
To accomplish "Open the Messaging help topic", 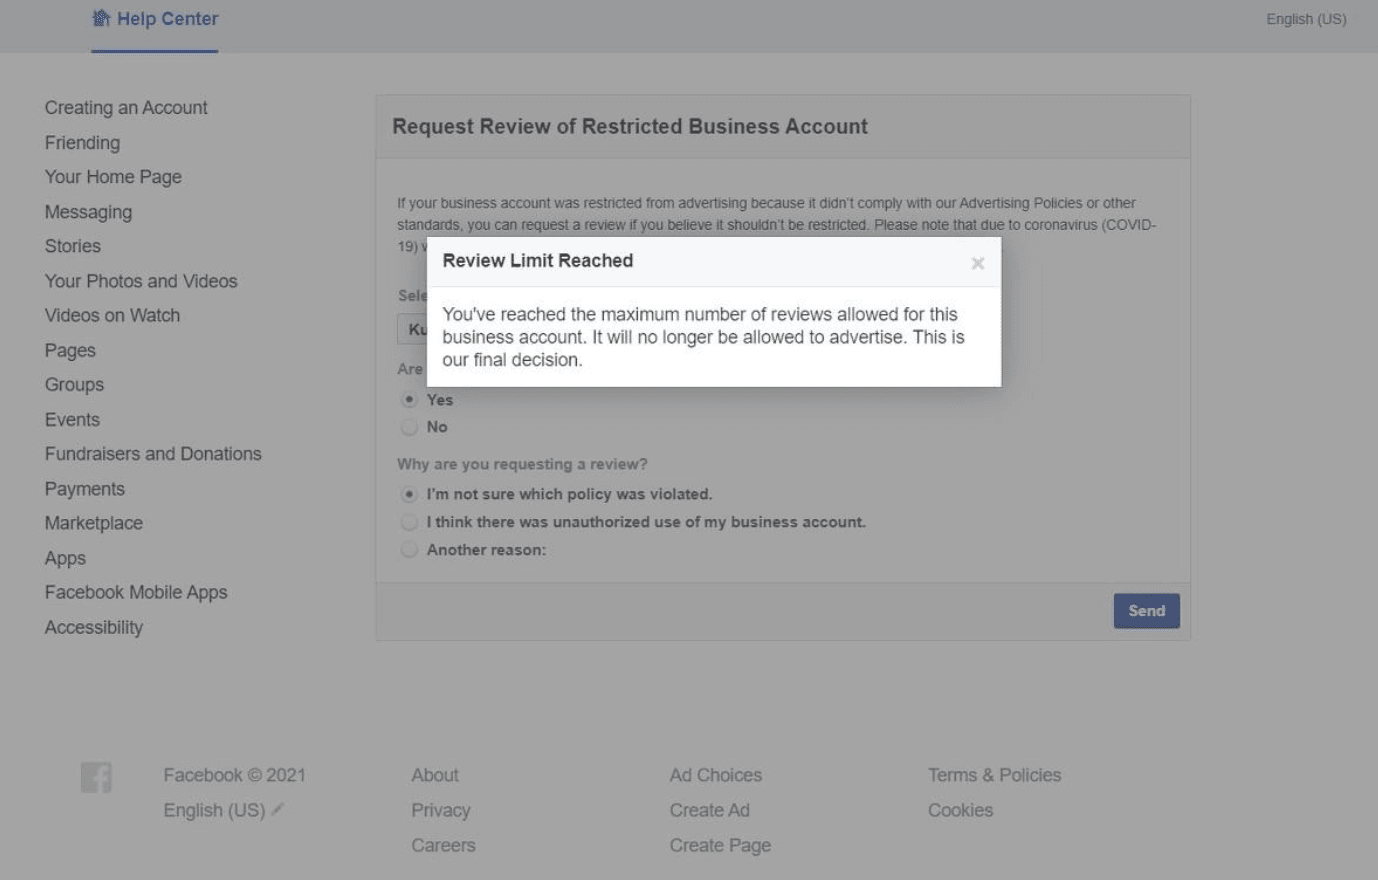I will (x=88, y=212).
